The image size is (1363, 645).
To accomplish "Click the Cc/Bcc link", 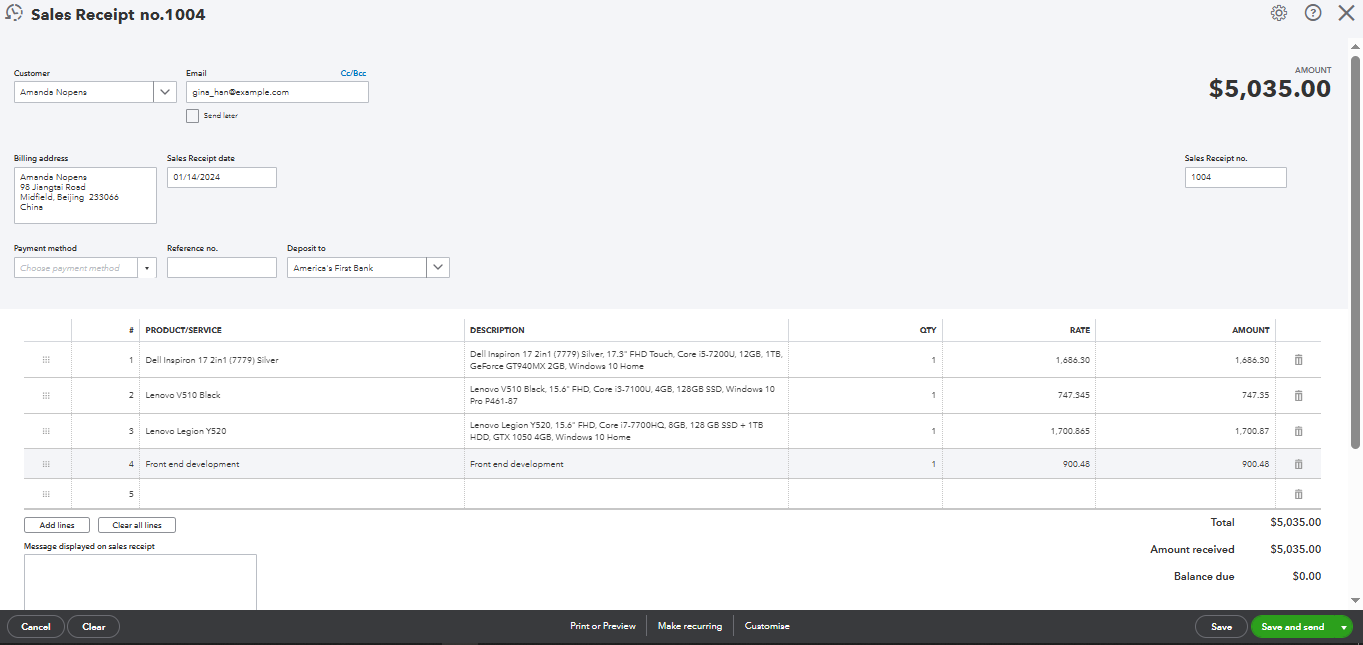I will [353, 73].
